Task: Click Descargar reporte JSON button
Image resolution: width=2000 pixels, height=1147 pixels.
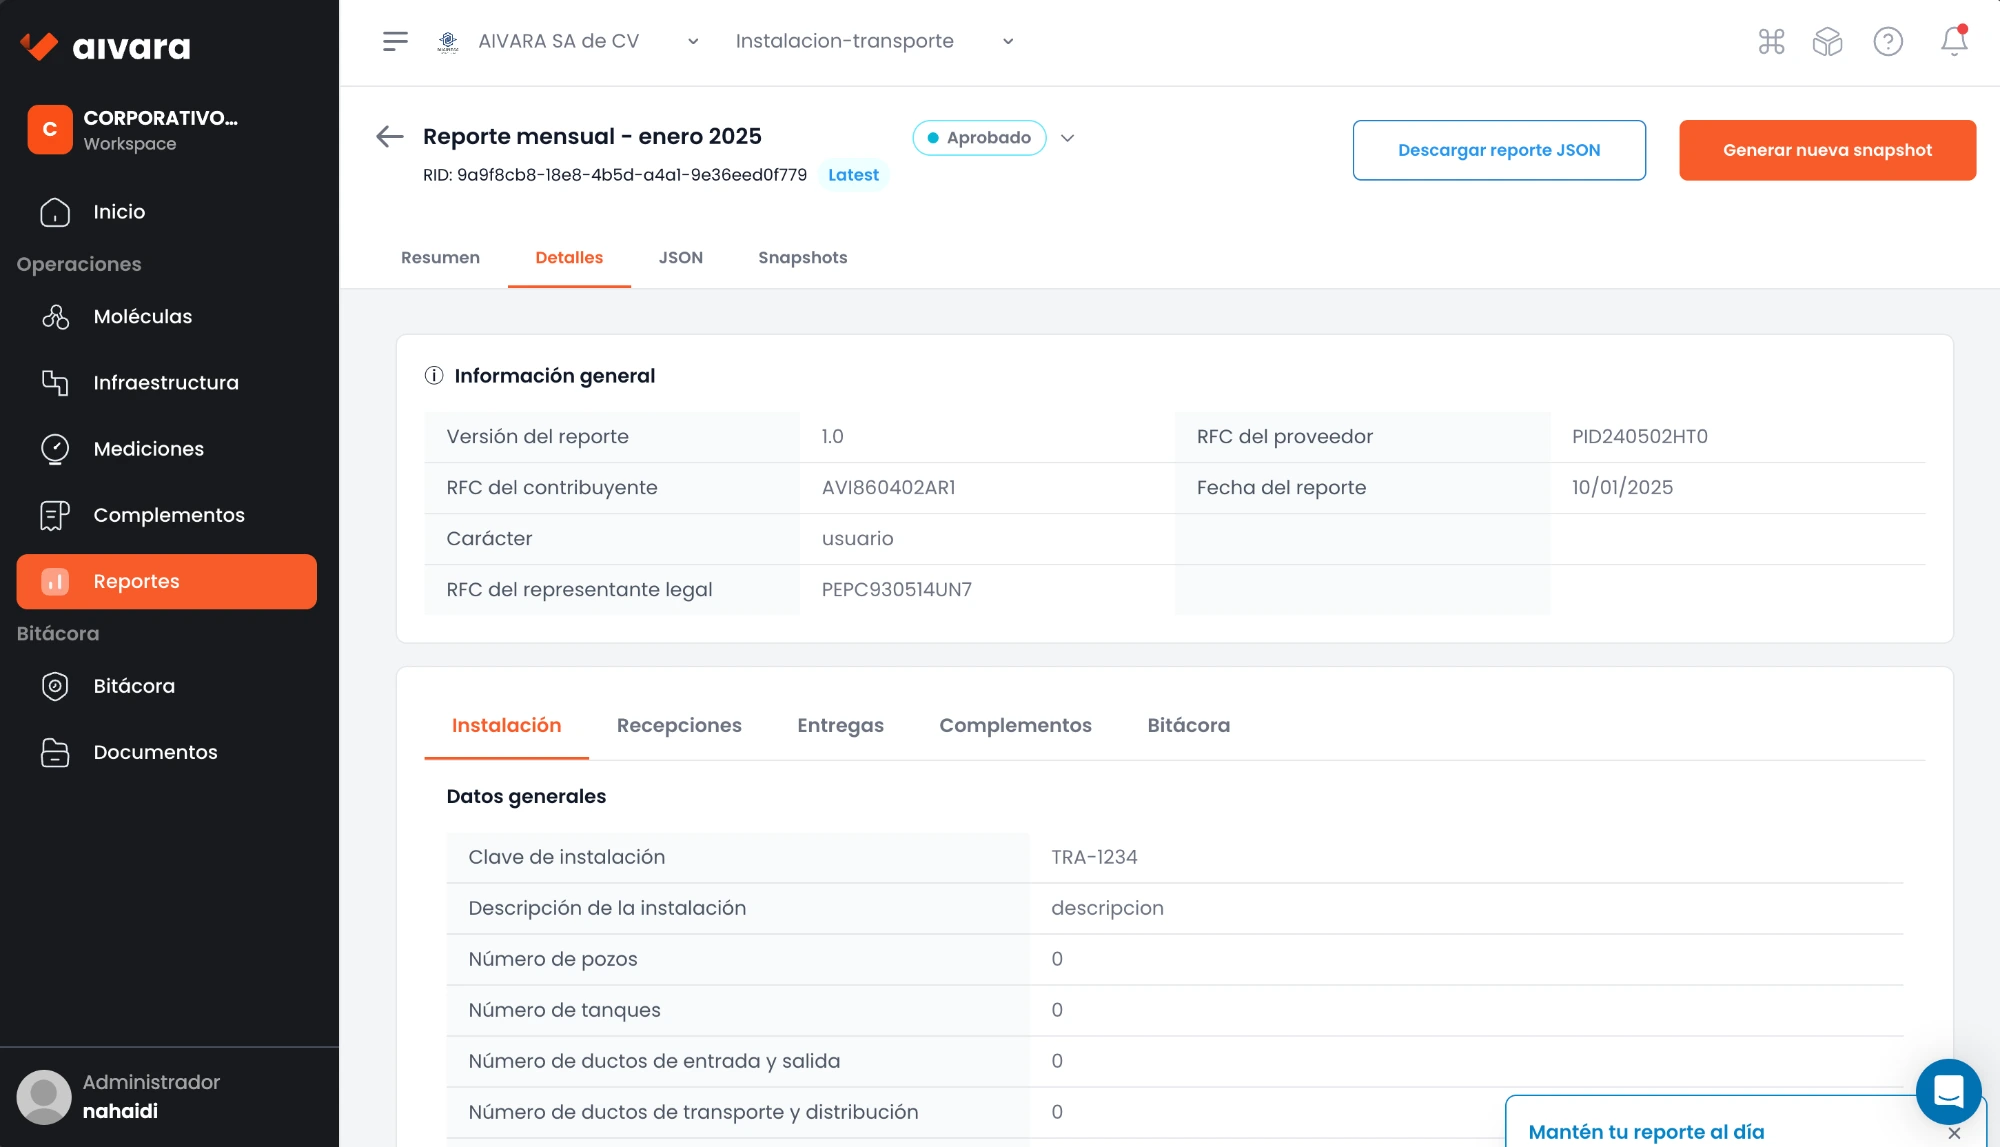Action: [x=1499, y=150]
